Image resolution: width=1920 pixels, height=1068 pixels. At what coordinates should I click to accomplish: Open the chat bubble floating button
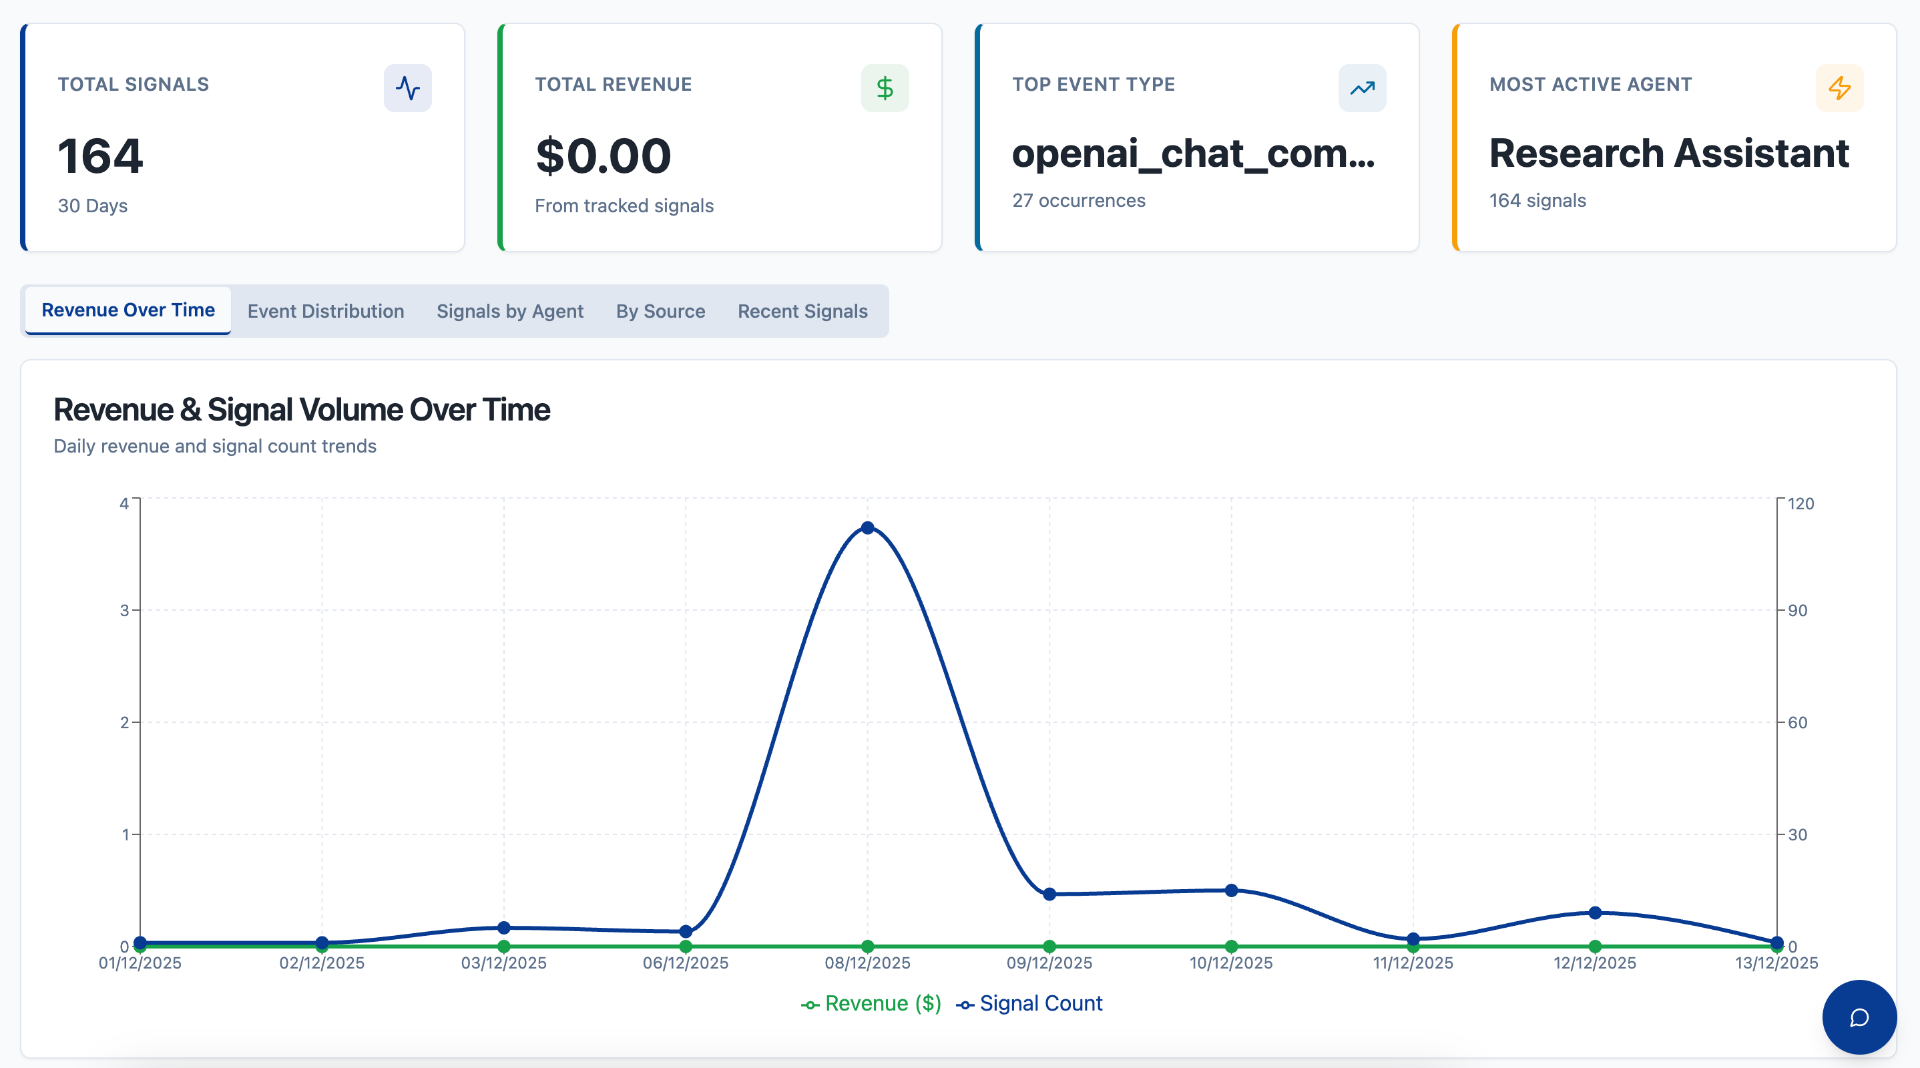1859,1017
